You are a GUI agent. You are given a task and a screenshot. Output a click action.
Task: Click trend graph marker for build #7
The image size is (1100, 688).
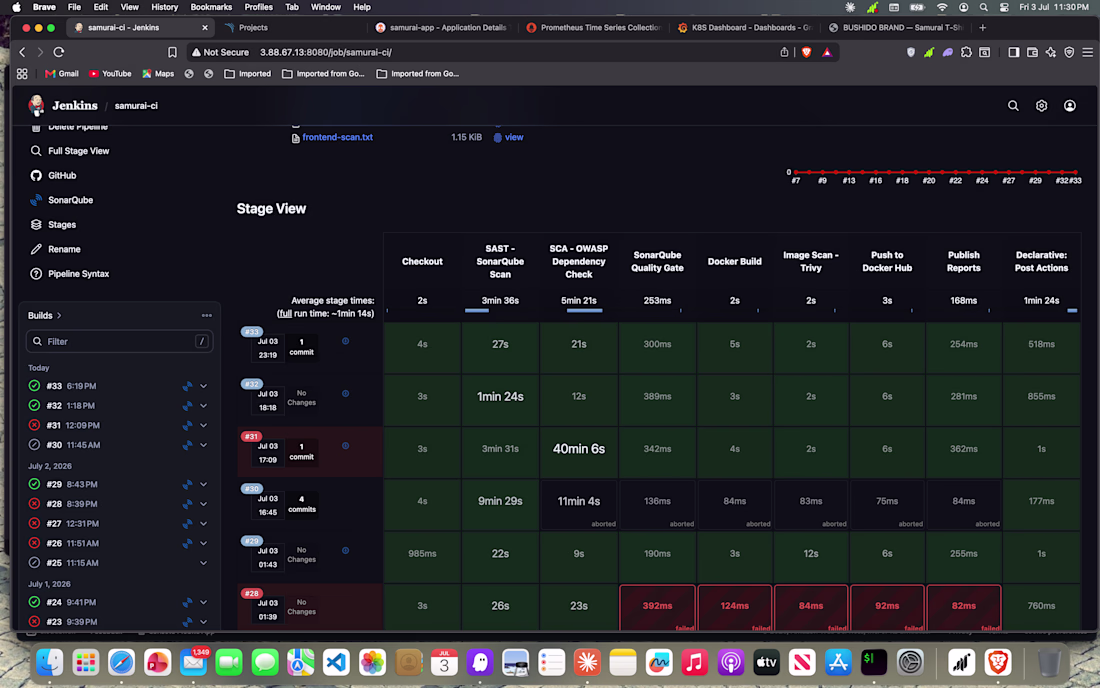tap(796, 172)
